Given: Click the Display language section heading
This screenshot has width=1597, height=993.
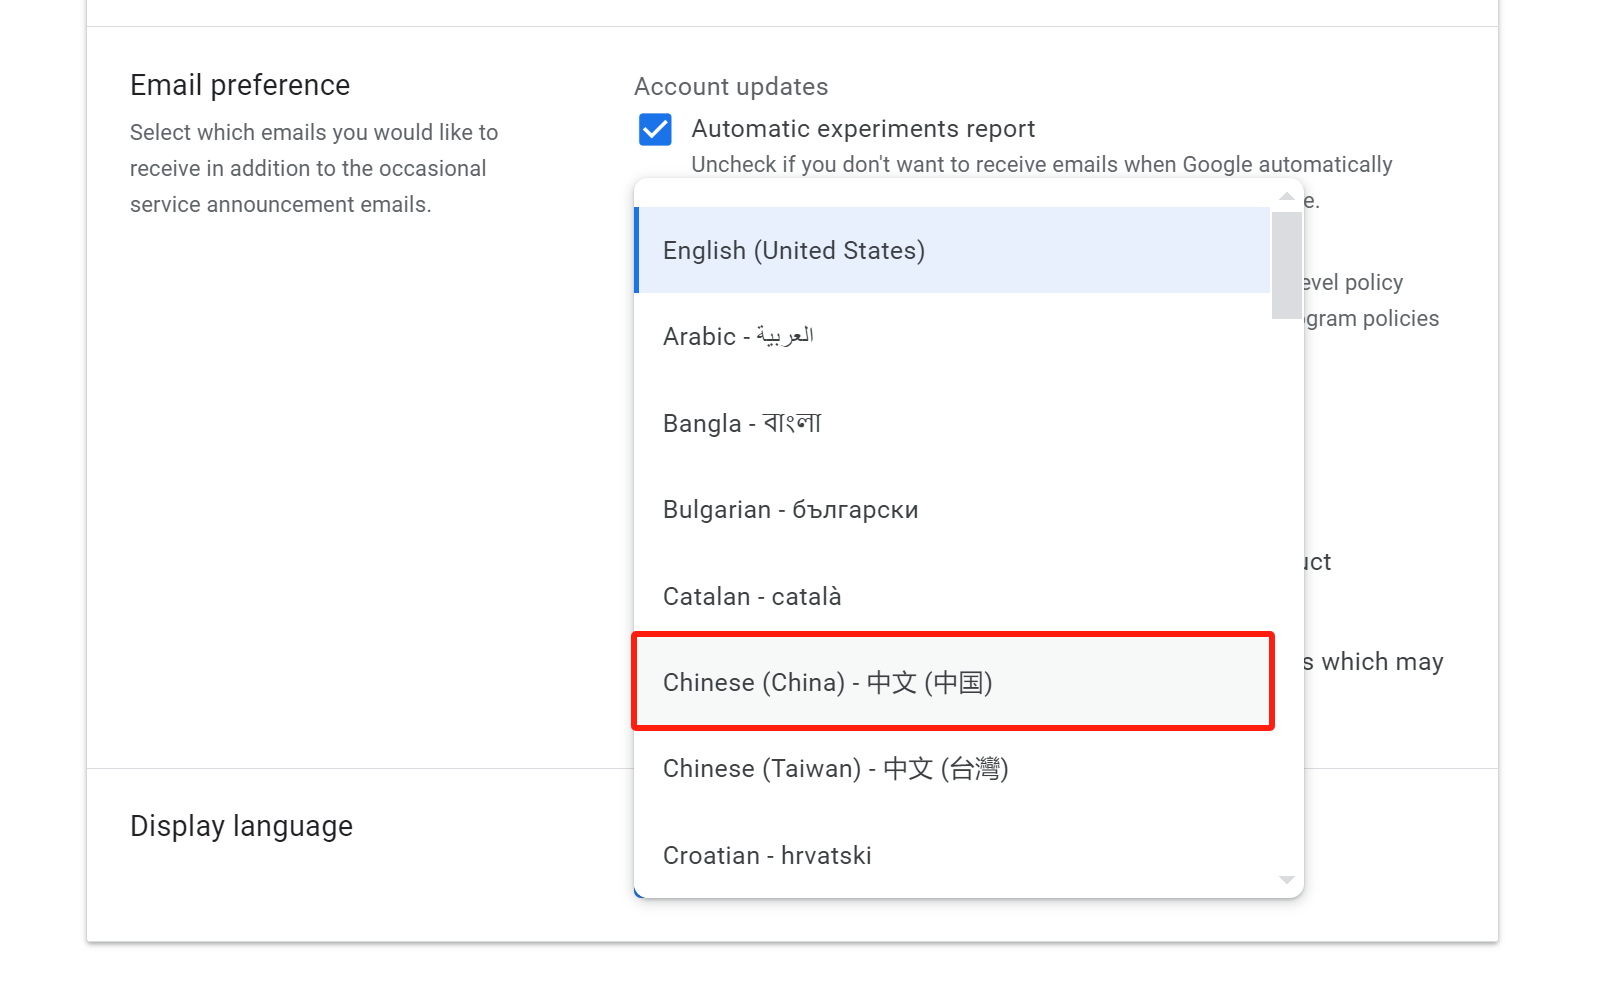Looking at the screenshot, I should coord(241,826).
